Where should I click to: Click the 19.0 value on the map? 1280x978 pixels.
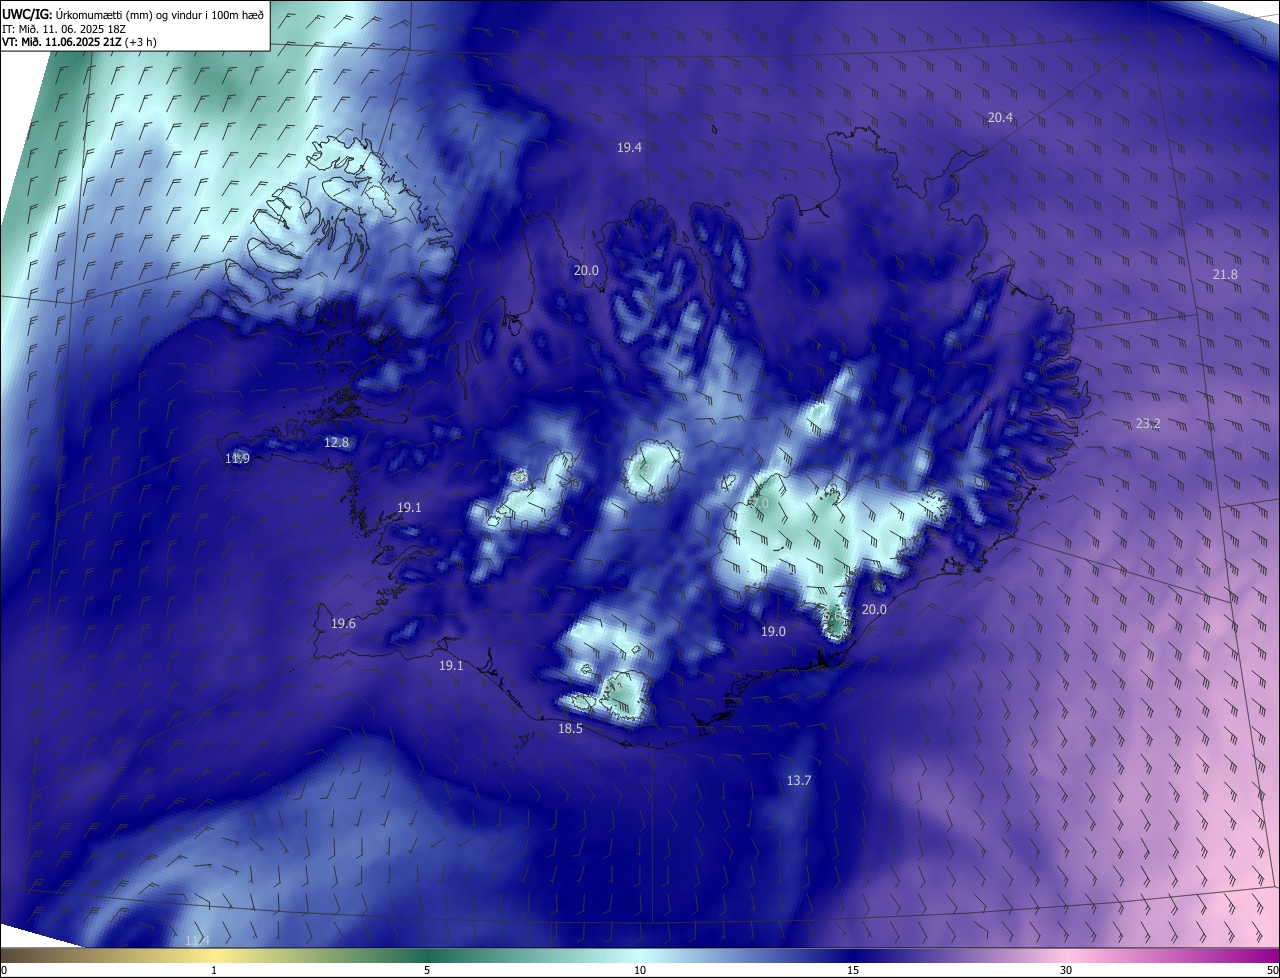pos(773,631)
